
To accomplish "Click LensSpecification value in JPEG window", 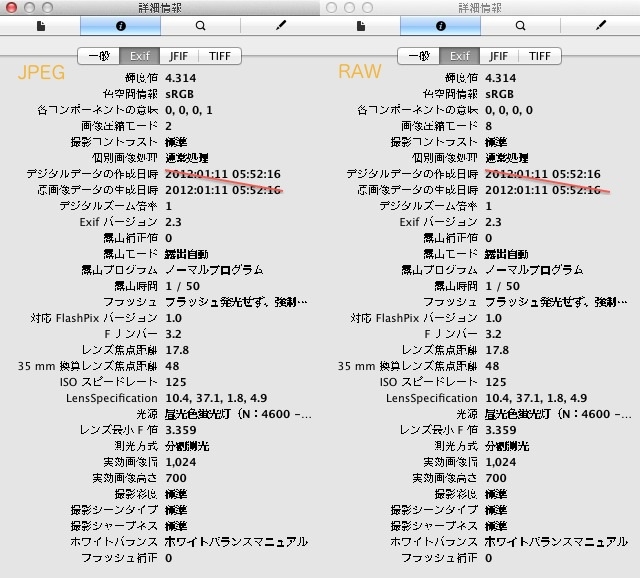I will click(x=216, y=398).
